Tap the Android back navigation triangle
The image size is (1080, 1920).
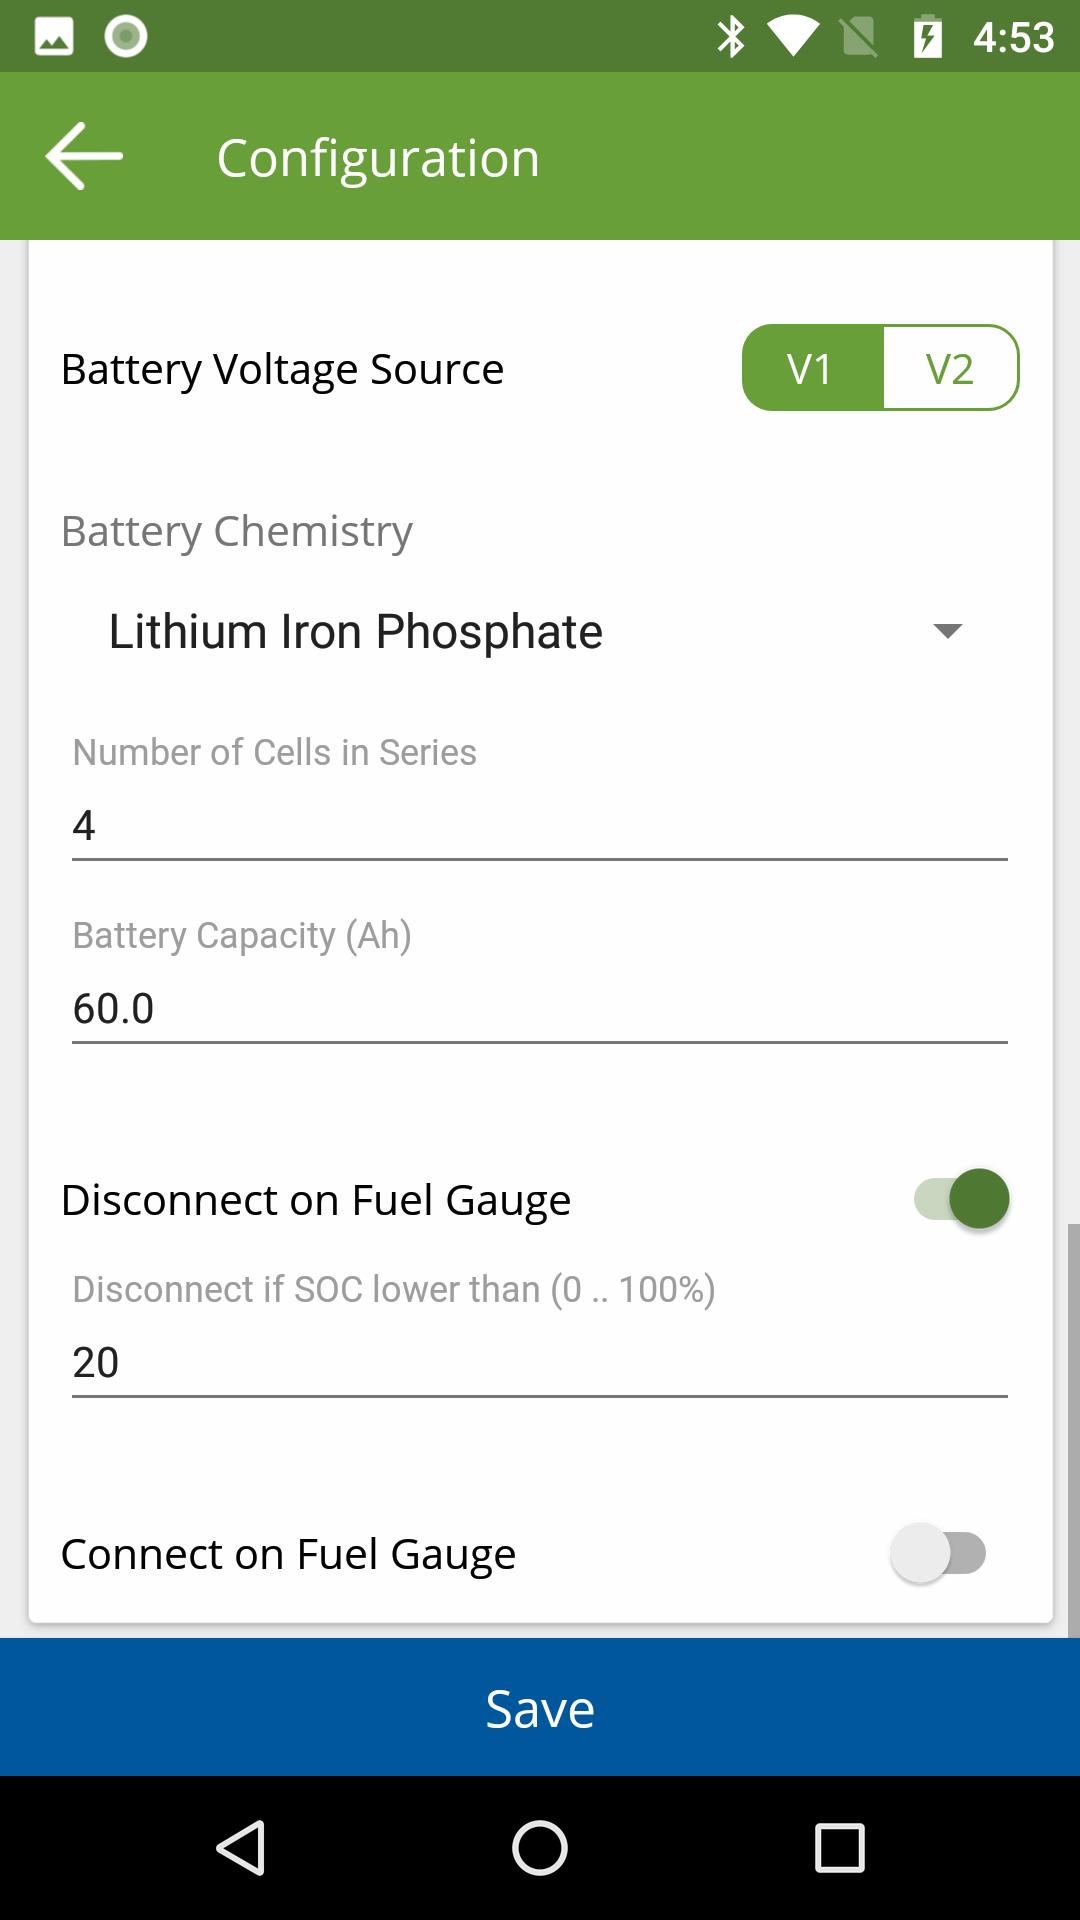pyautogui.click(x=240, y=1847)
